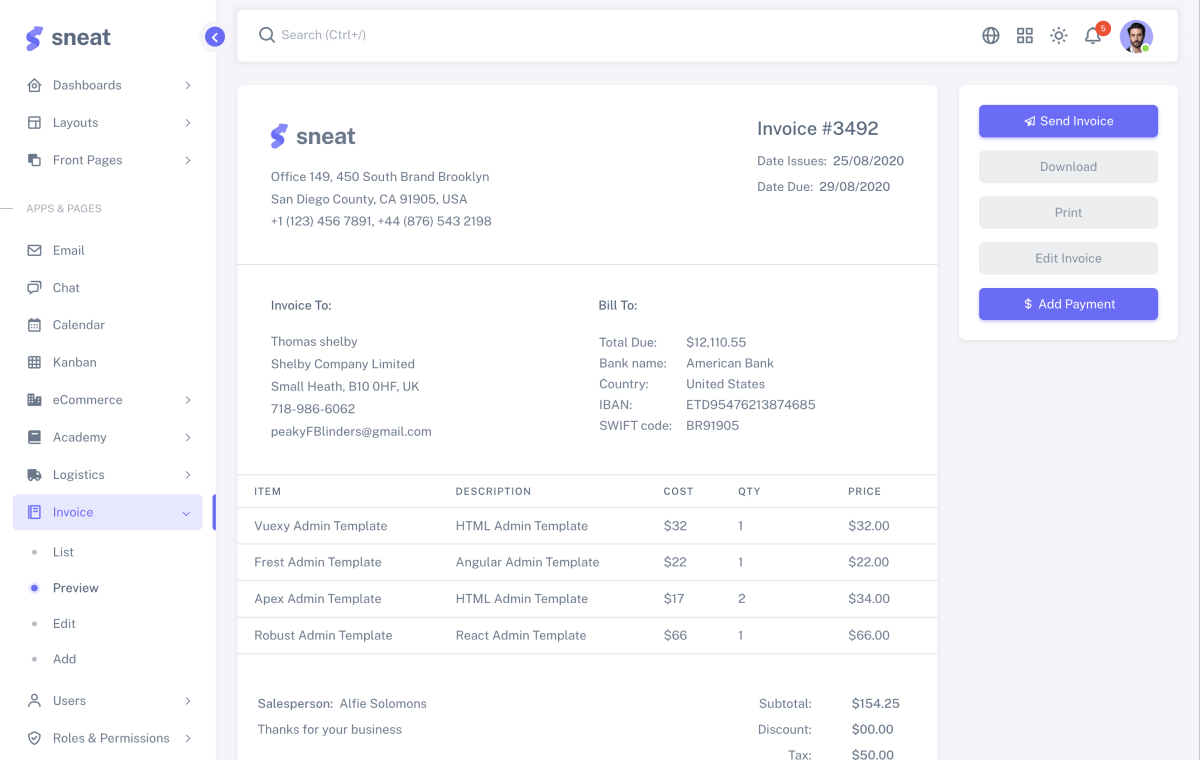
Task: Open the language selector globe icon
Action: point(990,35)
